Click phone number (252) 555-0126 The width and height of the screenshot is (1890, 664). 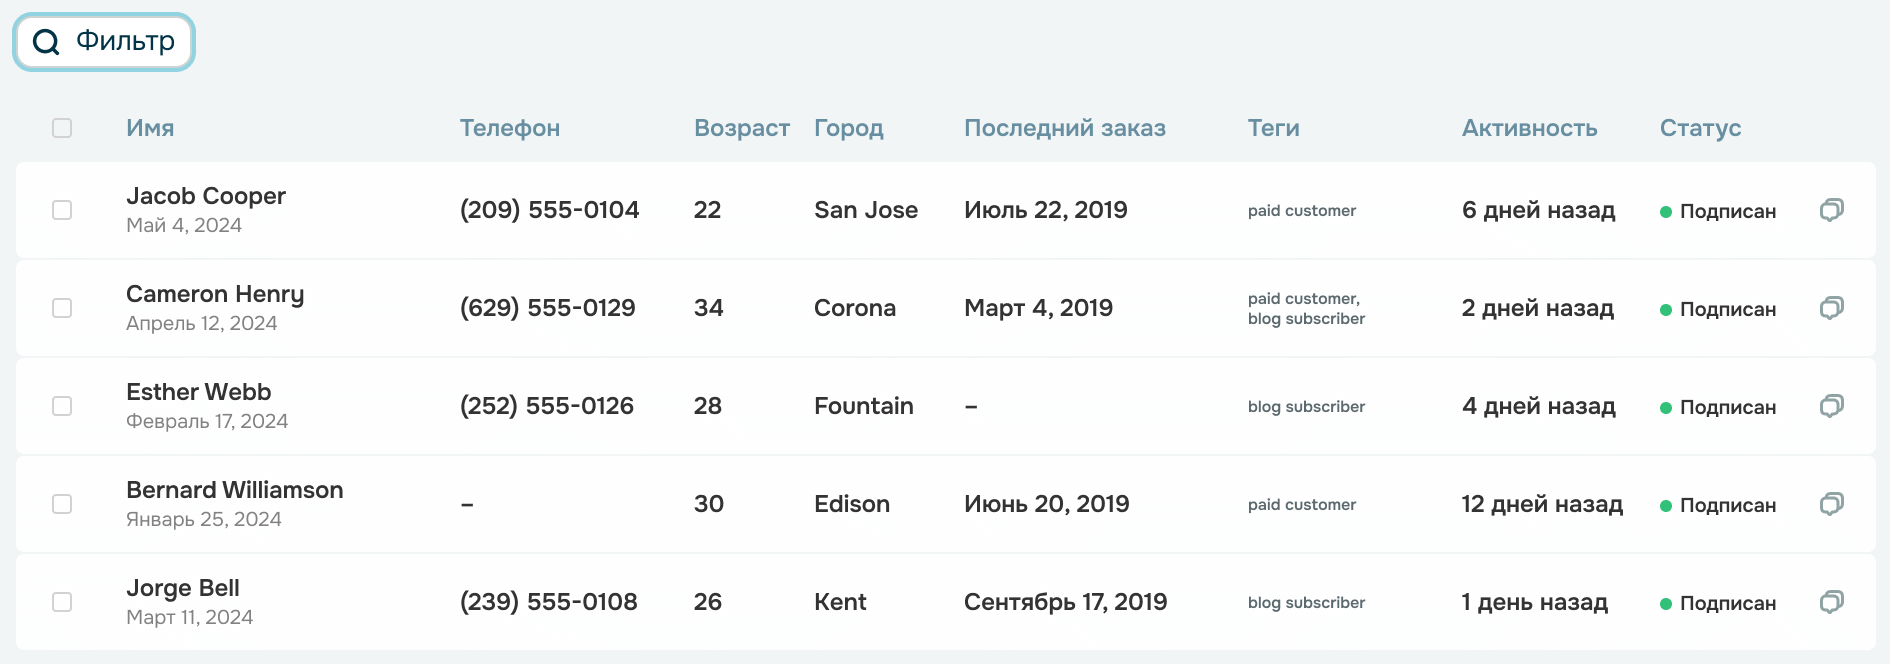[547, 406]
